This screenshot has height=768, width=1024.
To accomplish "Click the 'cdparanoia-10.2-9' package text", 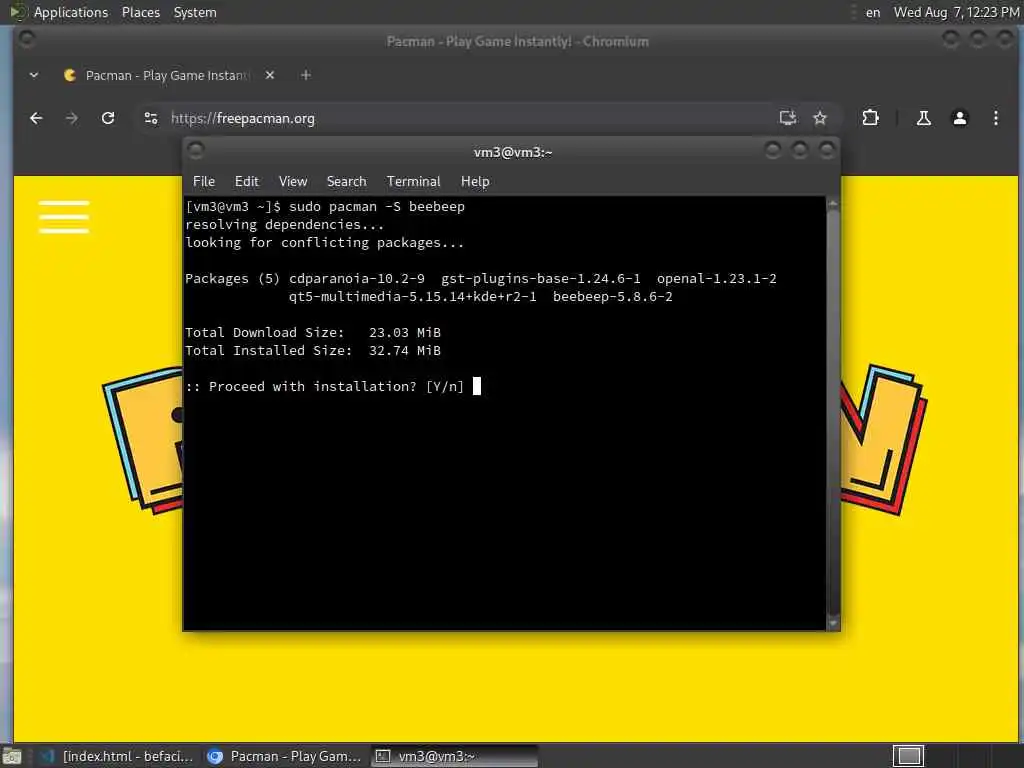I will click(357, 279).
